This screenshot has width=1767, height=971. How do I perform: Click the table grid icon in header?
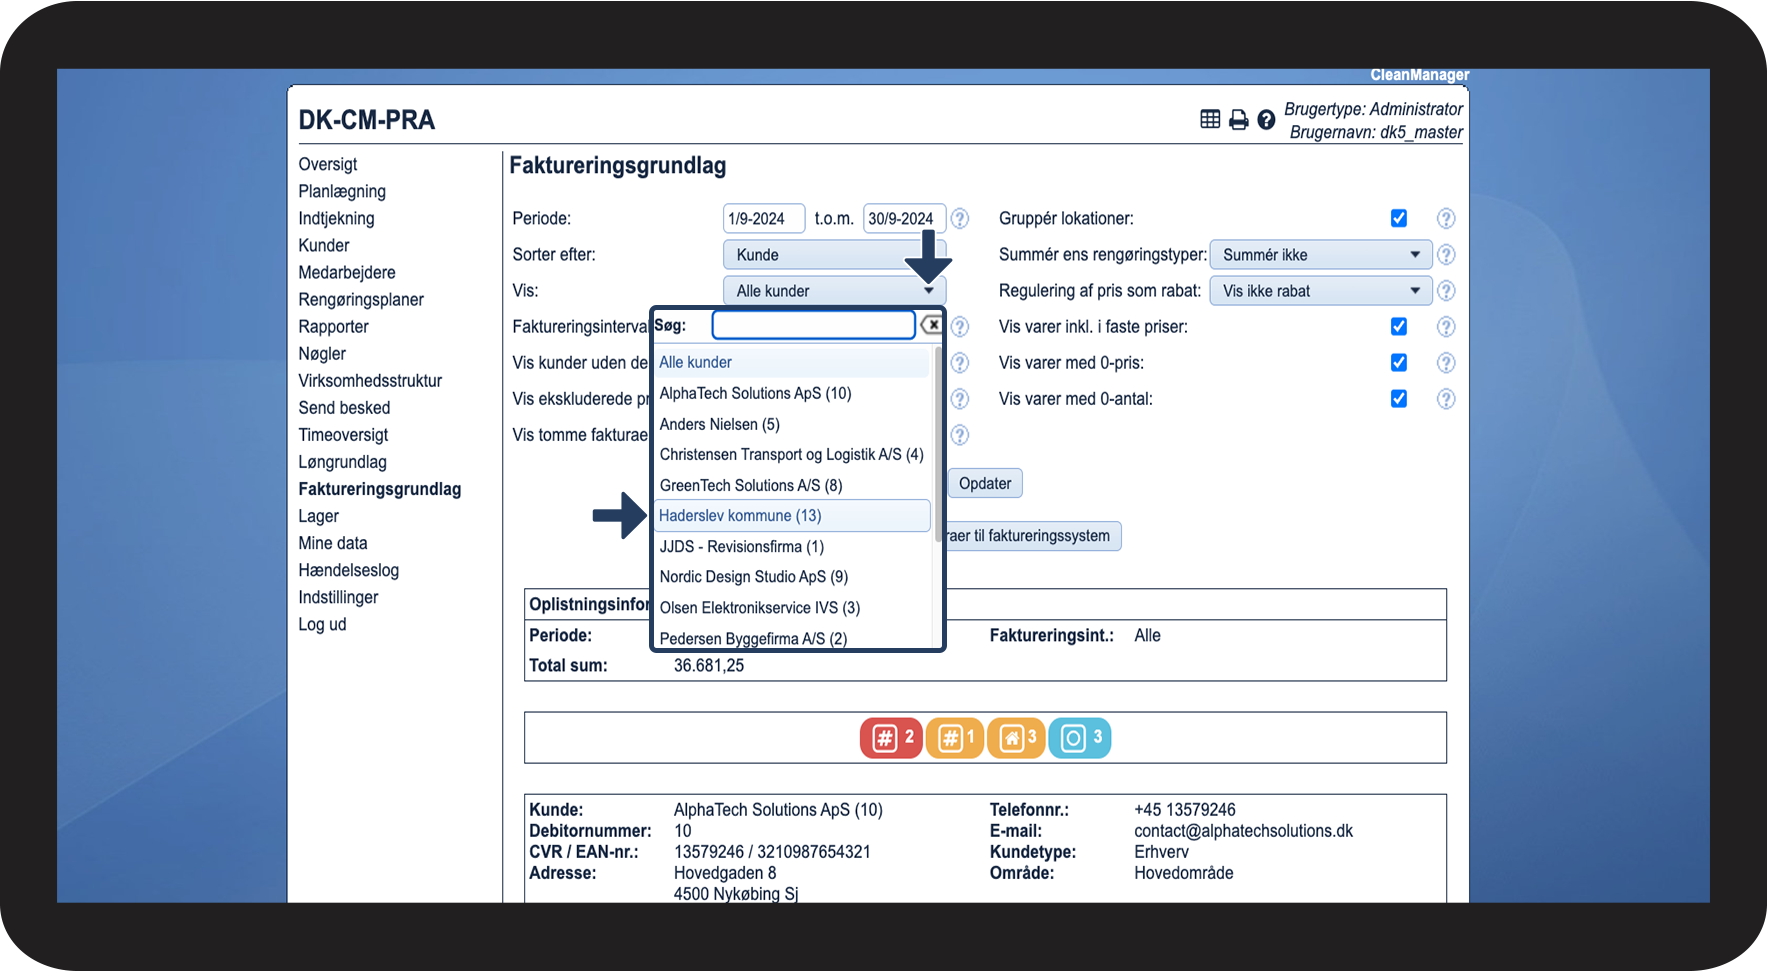click(x=1210, y=120)
